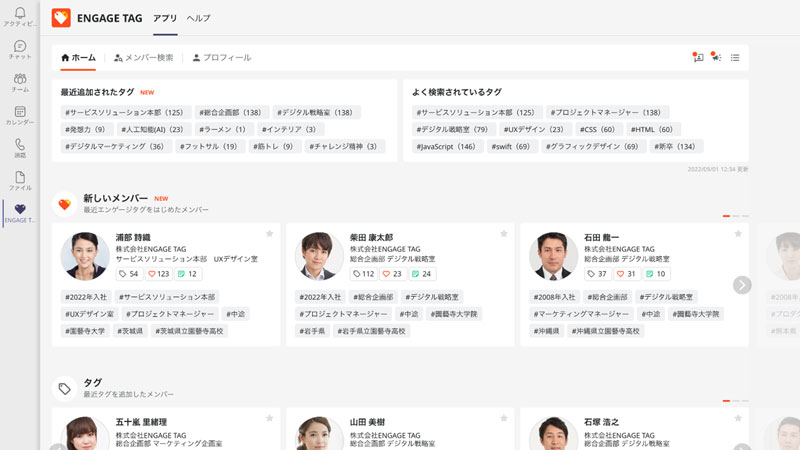Click the #発想力 (9) tag
The height and width of the screenshot is (450, 800).
point(85,130)
